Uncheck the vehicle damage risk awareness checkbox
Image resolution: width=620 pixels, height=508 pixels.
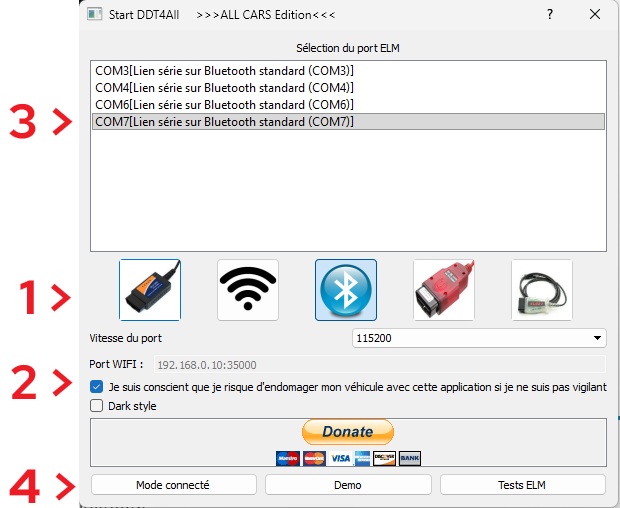tap(96, 386)
